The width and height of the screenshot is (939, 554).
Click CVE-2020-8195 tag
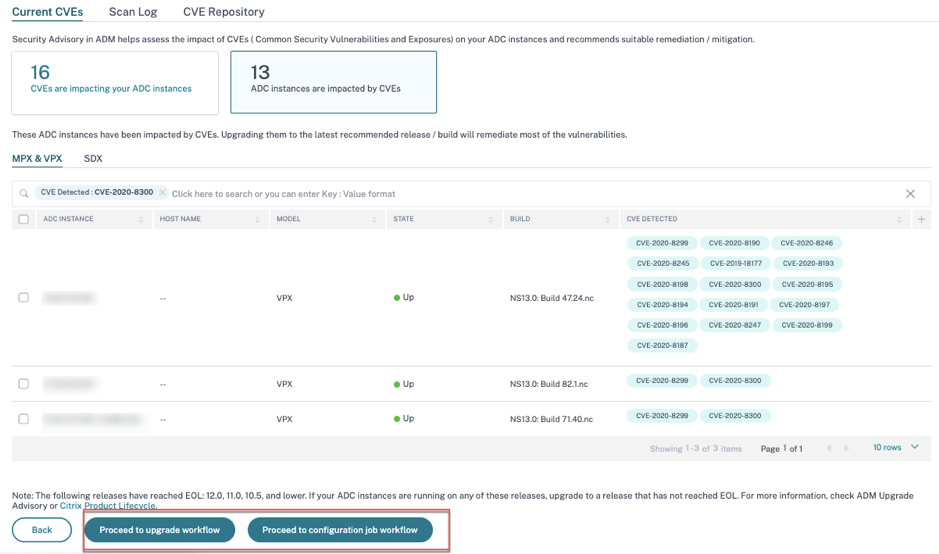click(807, 284)
